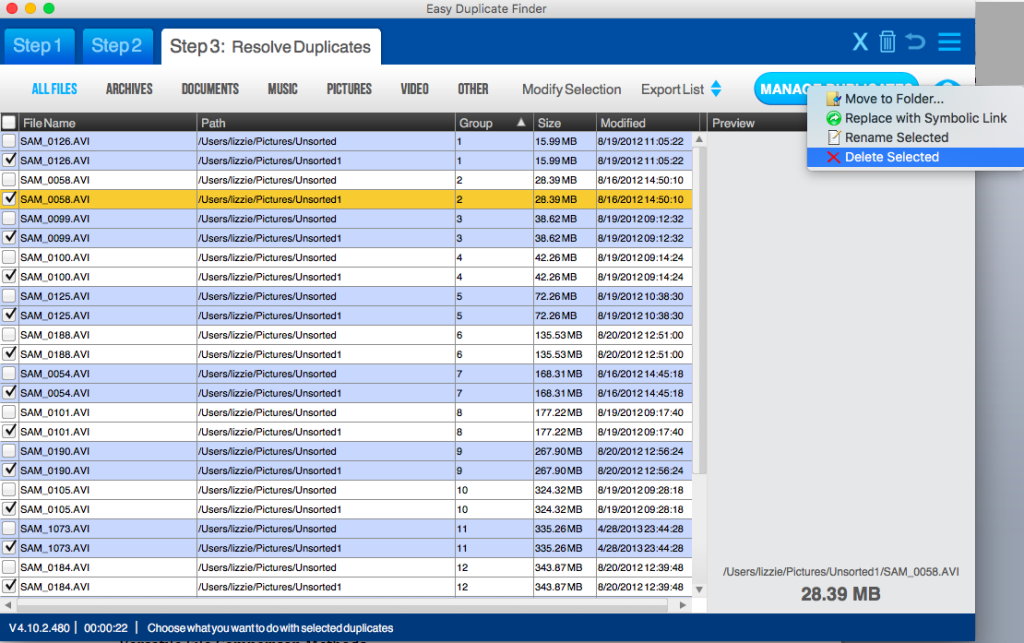Viewport: 1024px width, 643px height.
Task: Click horizontal scroll right arrow
Action: pos(682,605)
